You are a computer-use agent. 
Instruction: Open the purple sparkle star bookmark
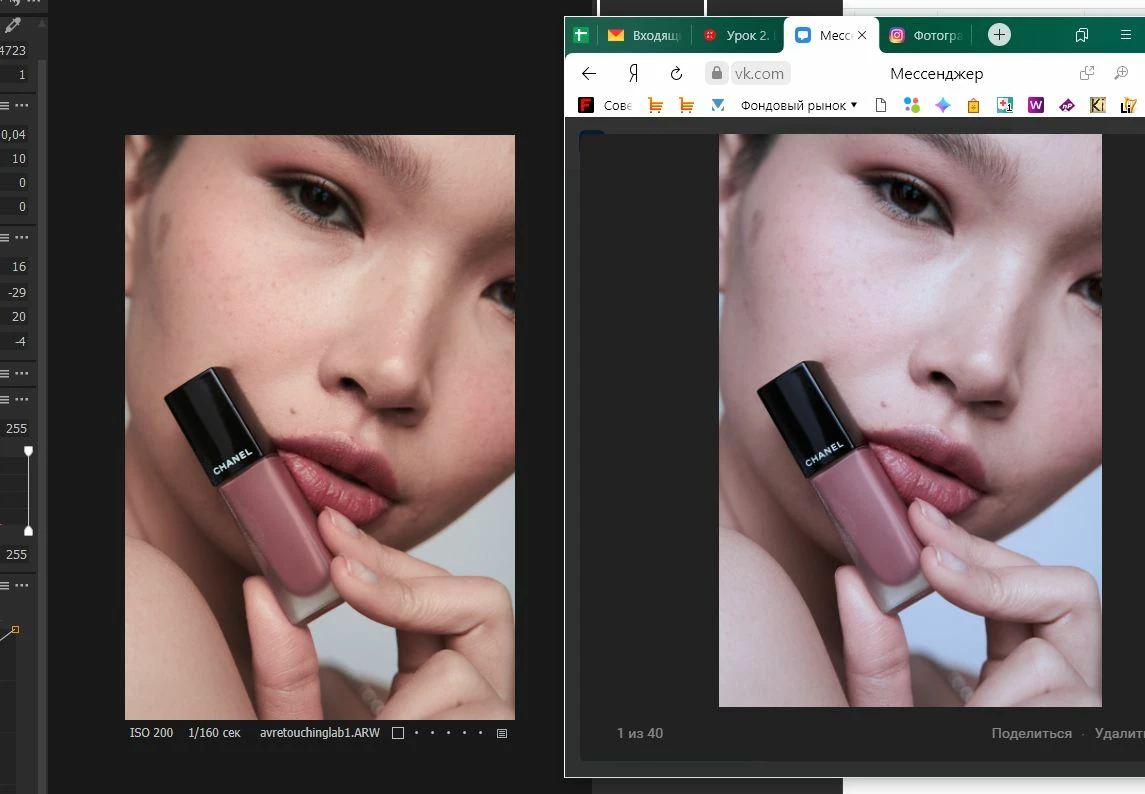(943, 105)
